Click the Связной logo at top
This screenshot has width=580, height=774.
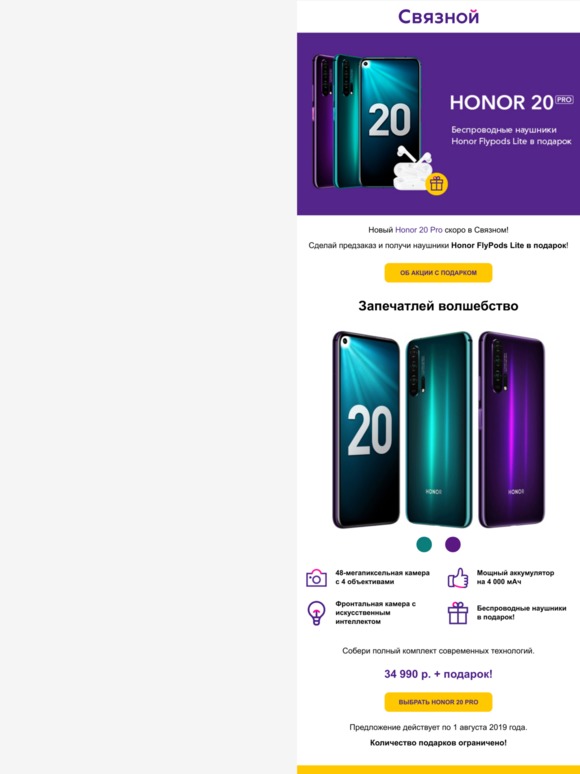[438, 17]
